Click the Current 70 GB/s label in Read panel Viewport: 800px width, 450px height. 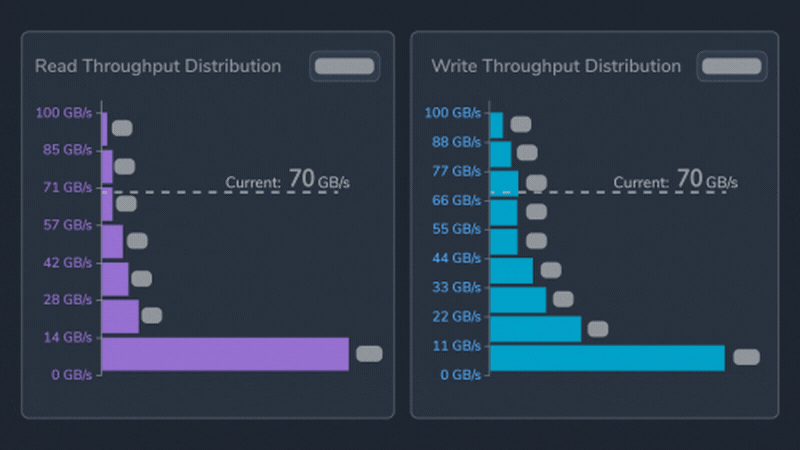point(287,181)
